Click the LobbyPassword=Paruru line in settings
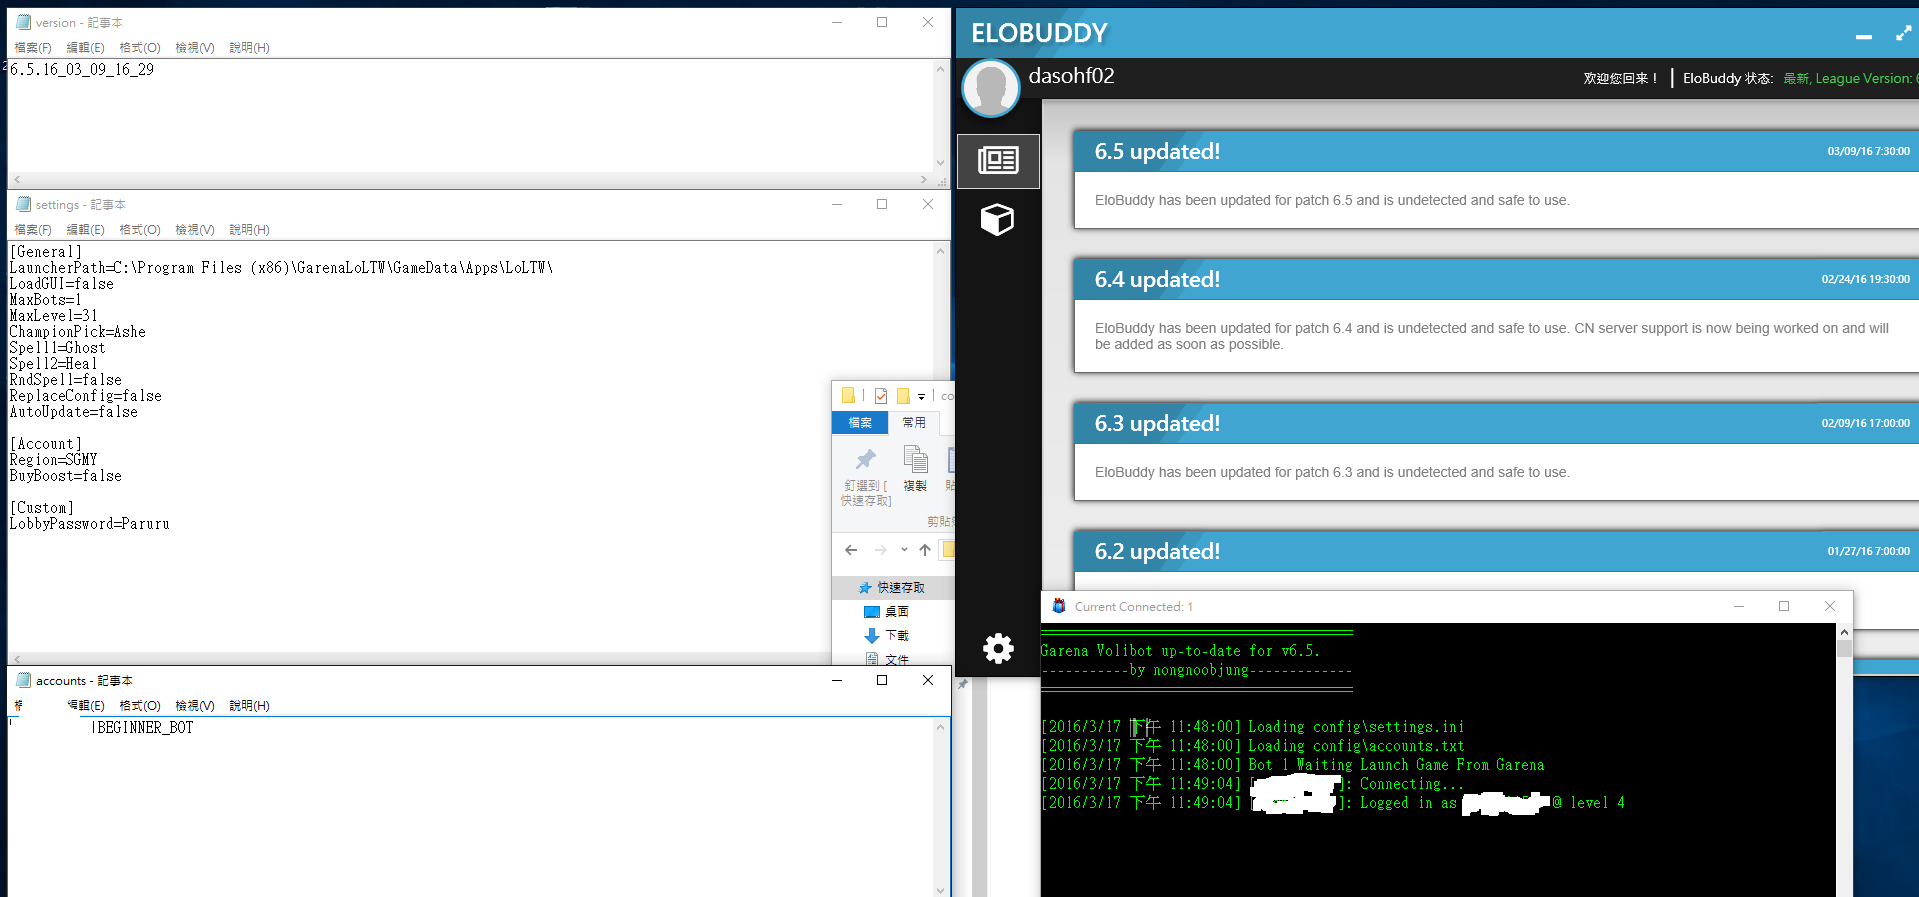The image size is (1919, 897). coord(90,524)
